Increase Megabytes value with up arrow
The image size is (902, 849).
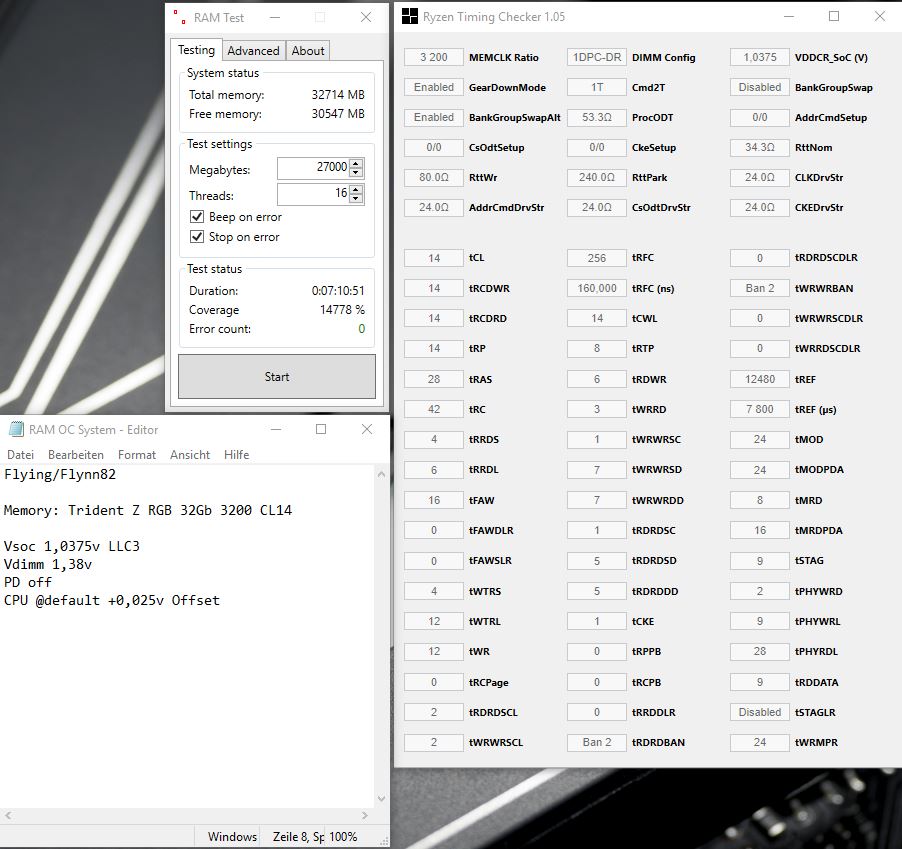pyautogui.click(x=356, y=163)
